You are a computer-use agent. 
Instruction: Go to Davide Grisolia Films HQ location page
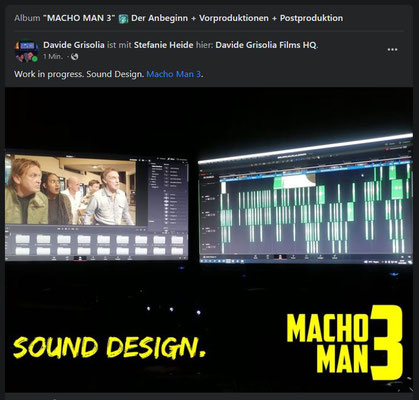tap(265, 45)
